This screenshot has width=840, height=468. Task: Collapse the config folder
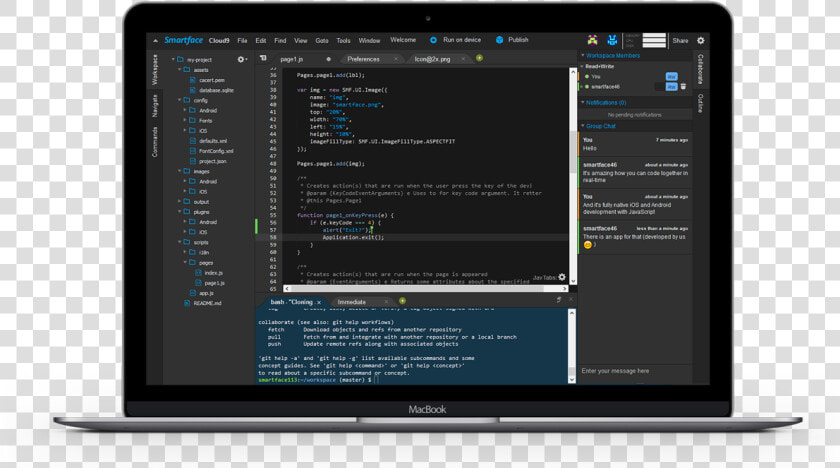[x=179, y=100]
